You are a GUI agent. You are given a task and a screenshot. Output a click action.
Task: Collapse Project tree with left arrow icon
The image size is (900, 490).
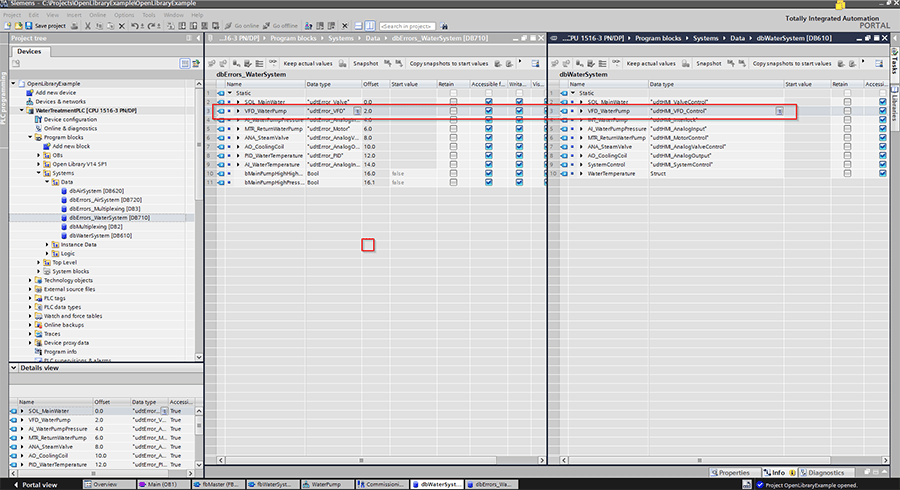(x=199, y=38)
